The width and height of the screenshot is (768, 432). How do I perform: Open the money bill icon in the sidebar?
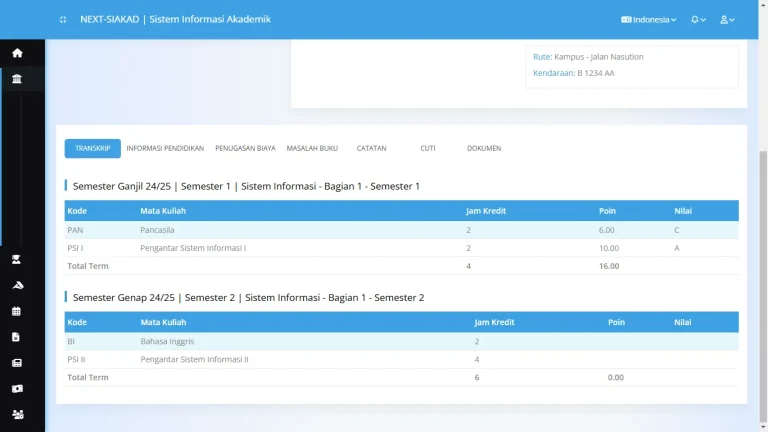click(17, 389)
